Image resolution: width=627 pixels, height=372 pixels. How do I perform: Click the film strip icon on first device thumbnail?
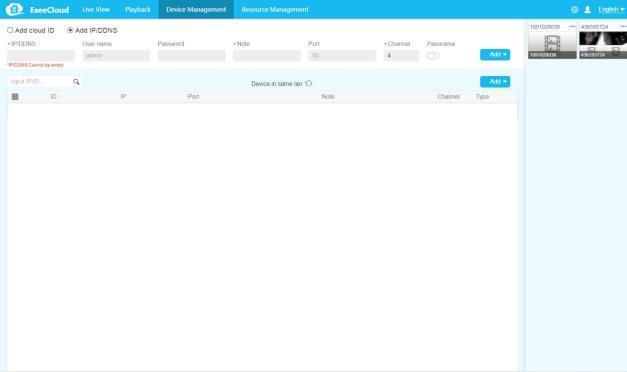pos(552,42)
